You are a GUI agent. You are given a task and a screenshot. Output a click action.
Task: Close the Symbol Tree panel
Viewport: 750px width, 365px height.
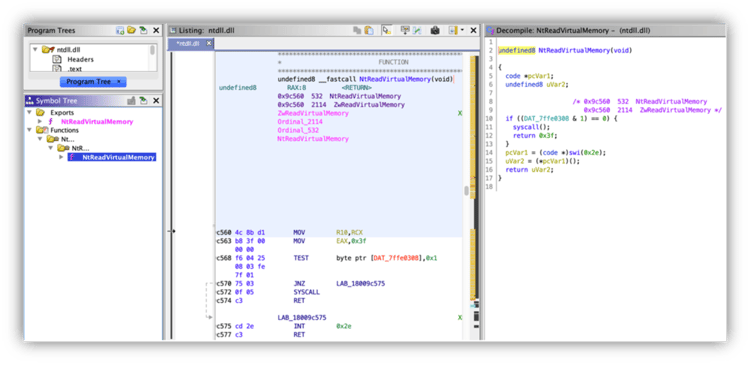[156, 101]
